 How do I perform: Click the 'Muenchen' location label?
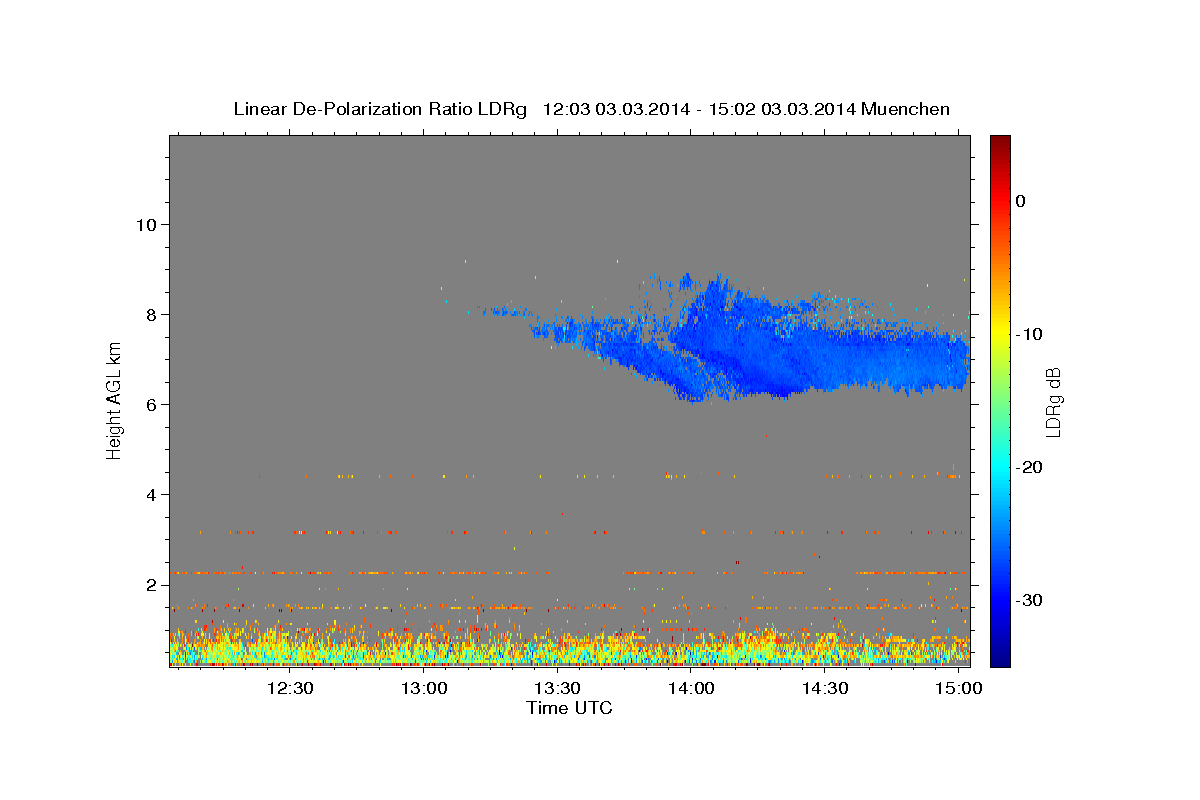[905, 109]
